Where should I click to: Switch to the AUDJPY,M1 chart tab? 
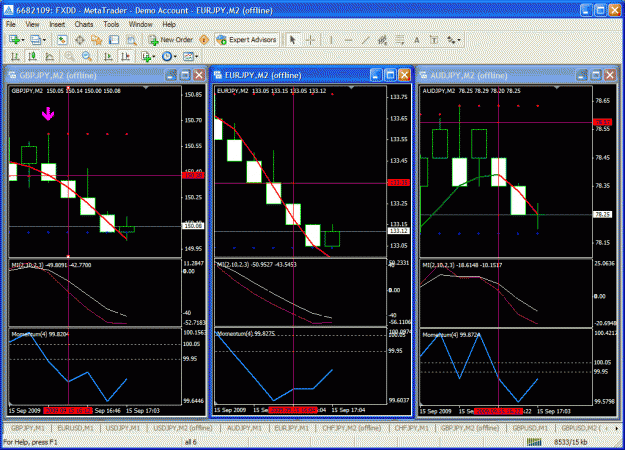click(x=244, y=428)
